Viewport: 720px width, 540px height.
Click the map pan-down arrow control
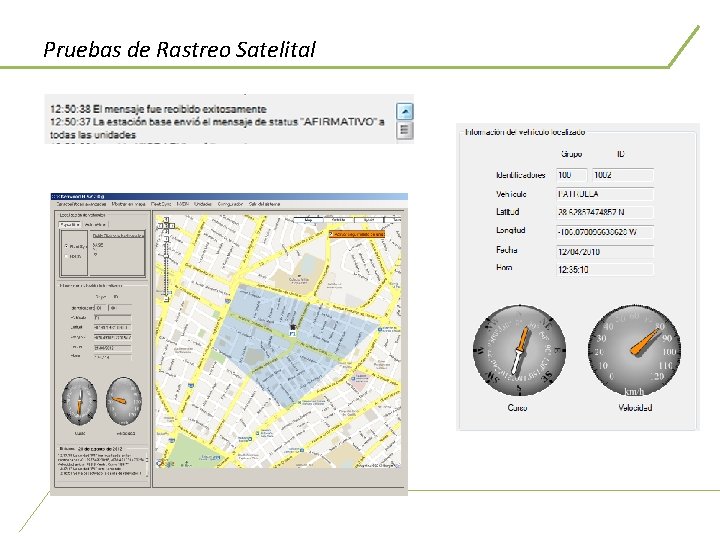[x=166, y=232]
